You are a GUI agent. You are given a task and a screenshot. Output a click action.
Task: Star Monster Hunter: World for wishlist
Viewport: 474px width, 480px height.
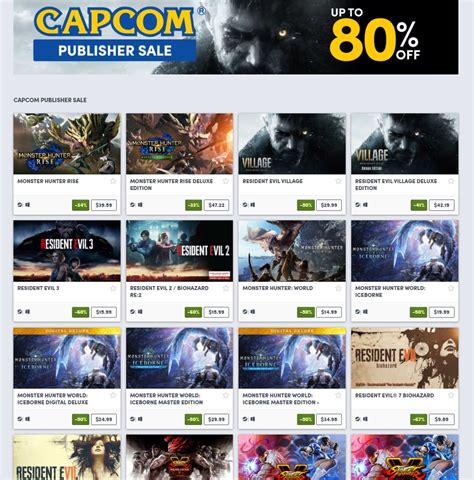click(338, 288)
